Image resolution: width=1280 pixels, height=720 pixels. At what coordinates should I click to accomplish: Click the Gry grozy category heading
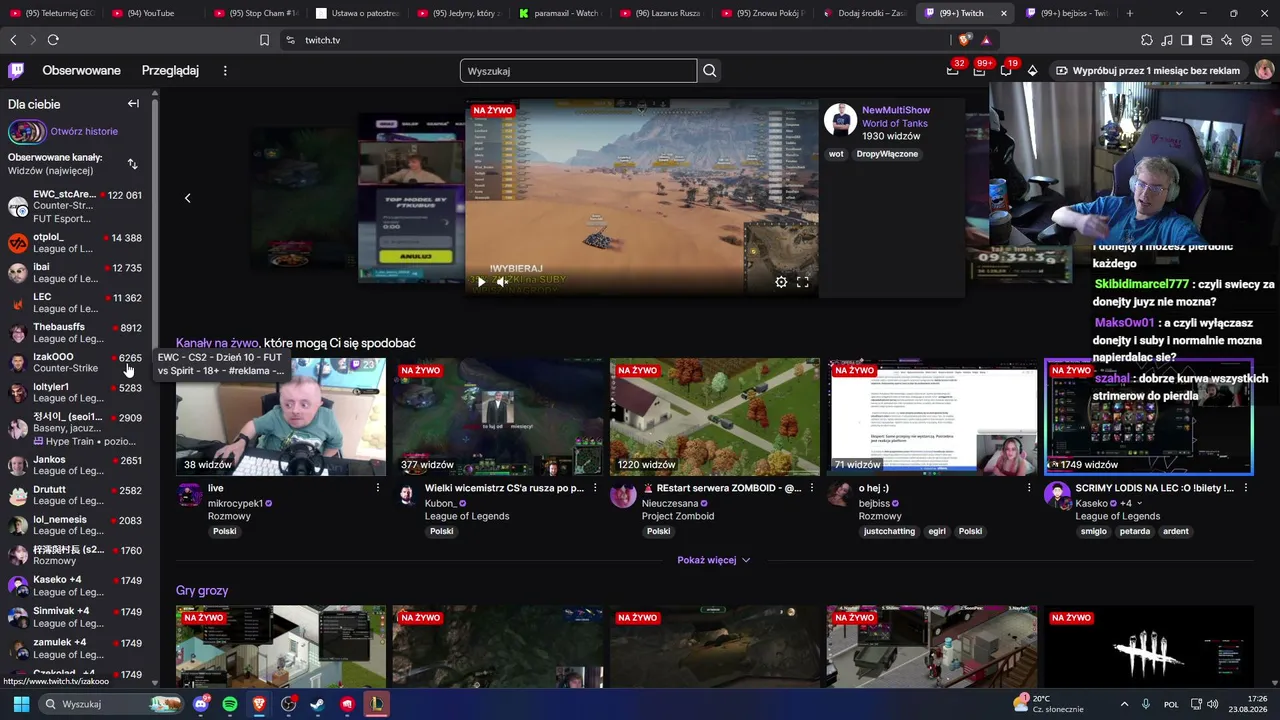pos(202,591)
